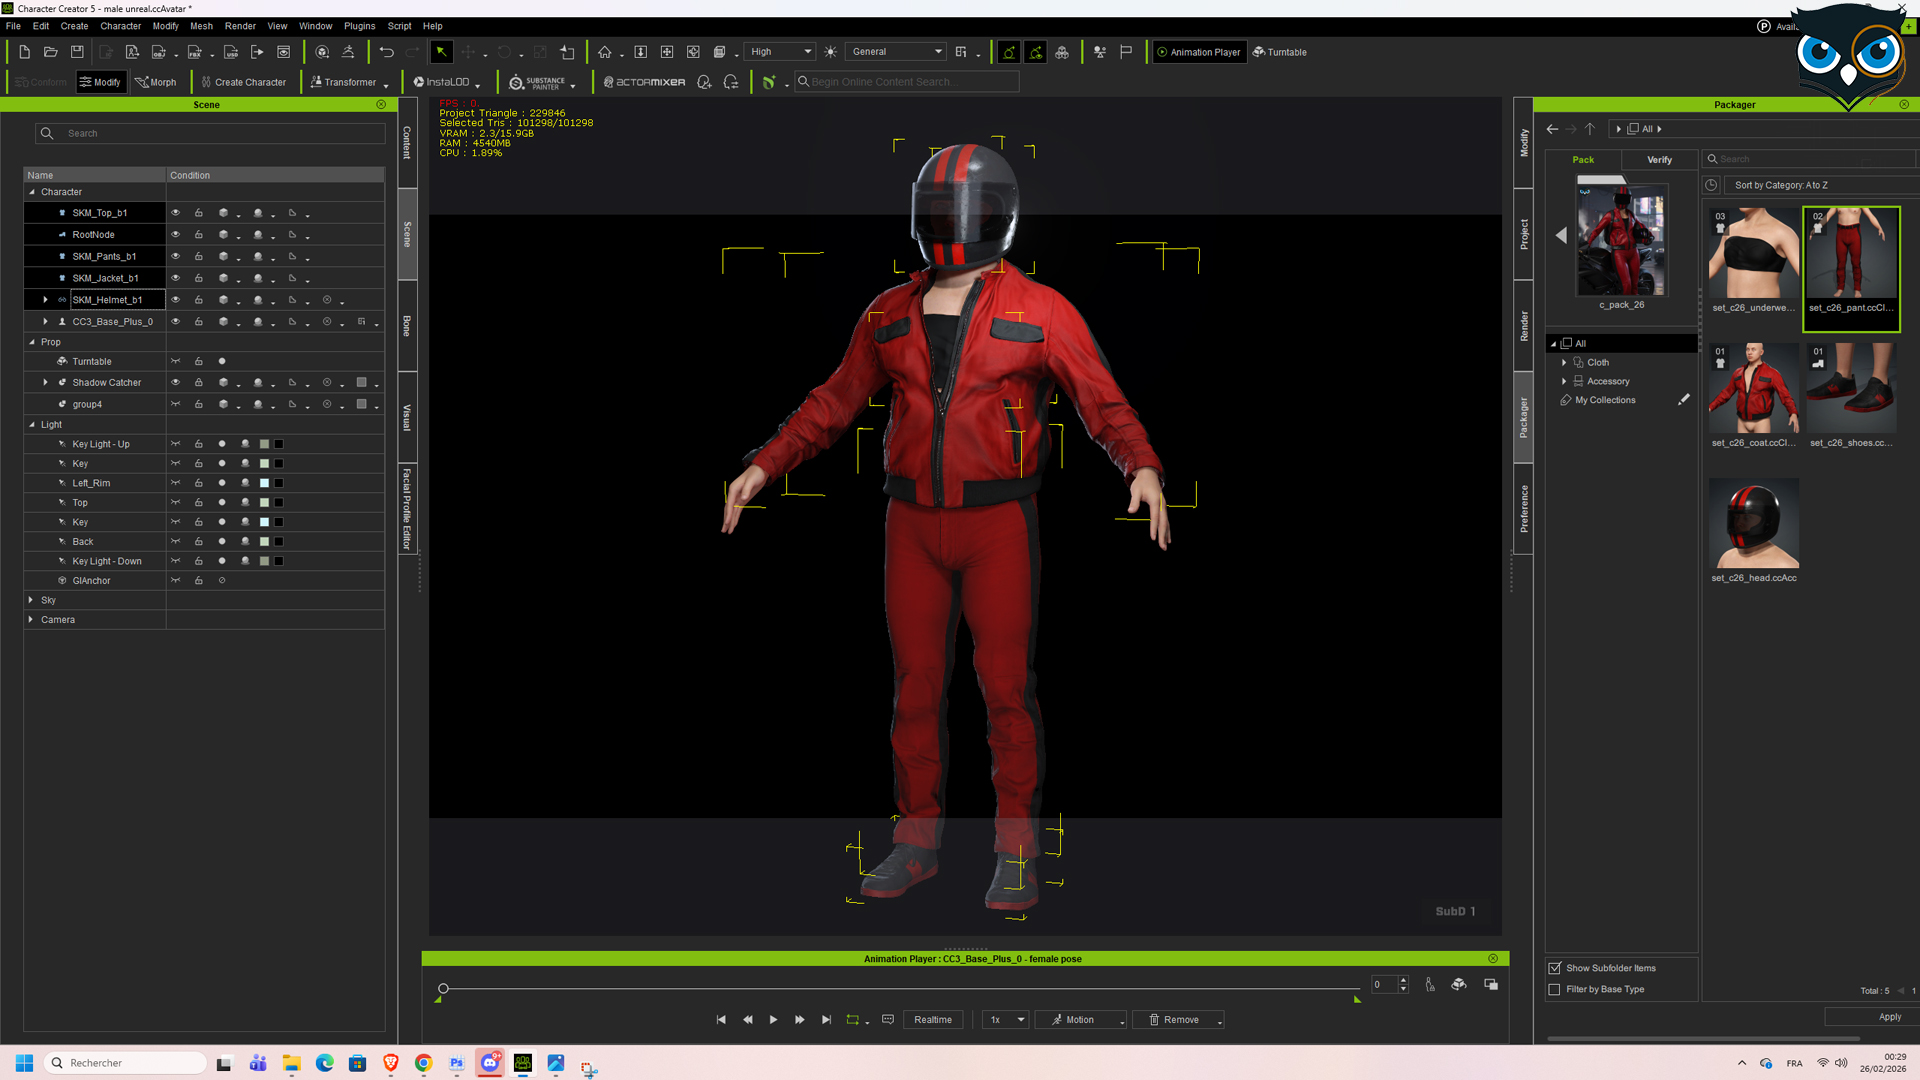Screen dimensions: 1920x1080
Task: Click the Packager back arrow icon
Action: [1552, 129]
